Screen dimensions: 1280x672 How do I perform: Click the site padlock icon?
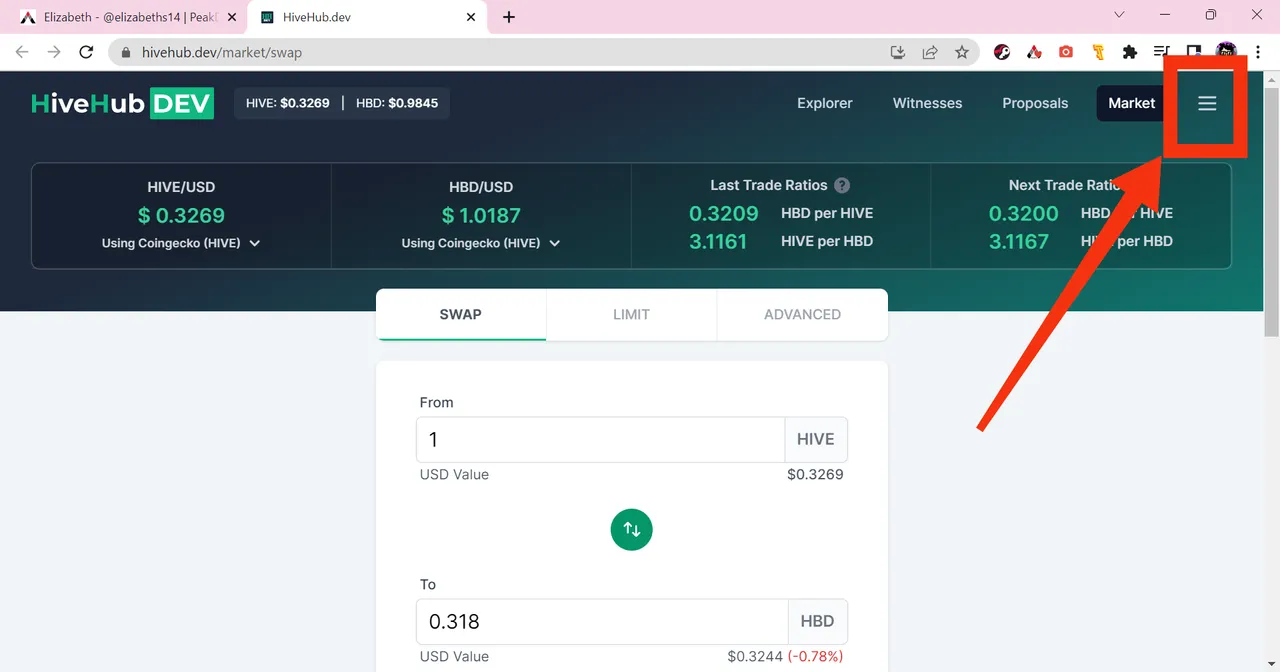point(125,52)
